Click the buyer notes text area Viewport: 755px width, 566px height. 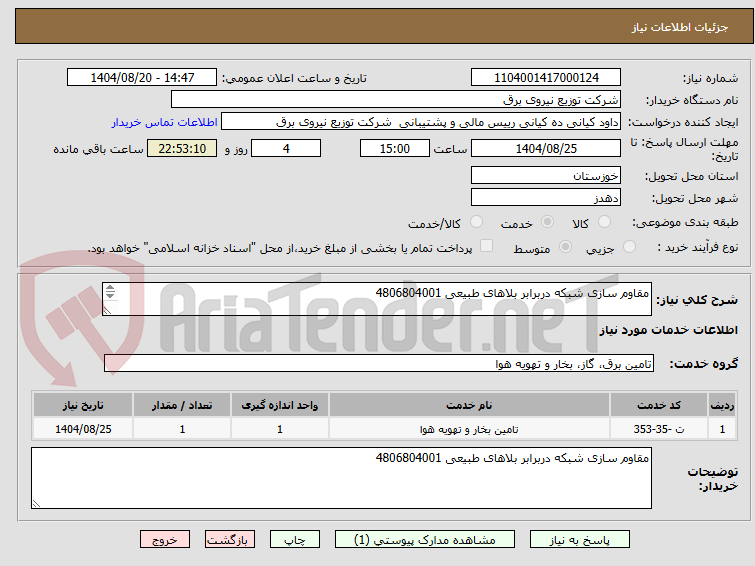click(341, 478)
